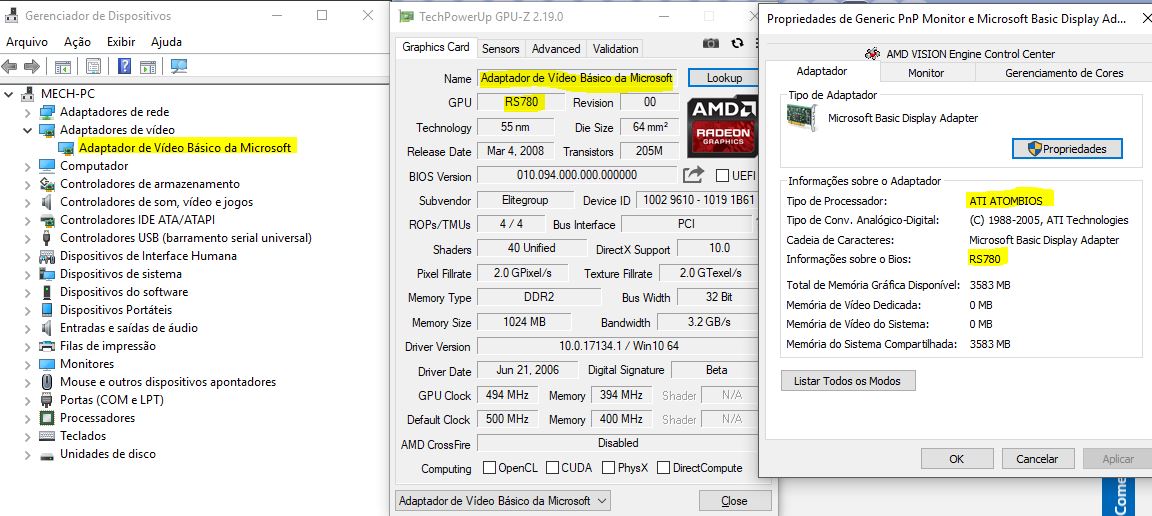Expand the Portas (COM e LPT) node
This screenshot has height=516, width=1152.
click(x=28, y=400)
